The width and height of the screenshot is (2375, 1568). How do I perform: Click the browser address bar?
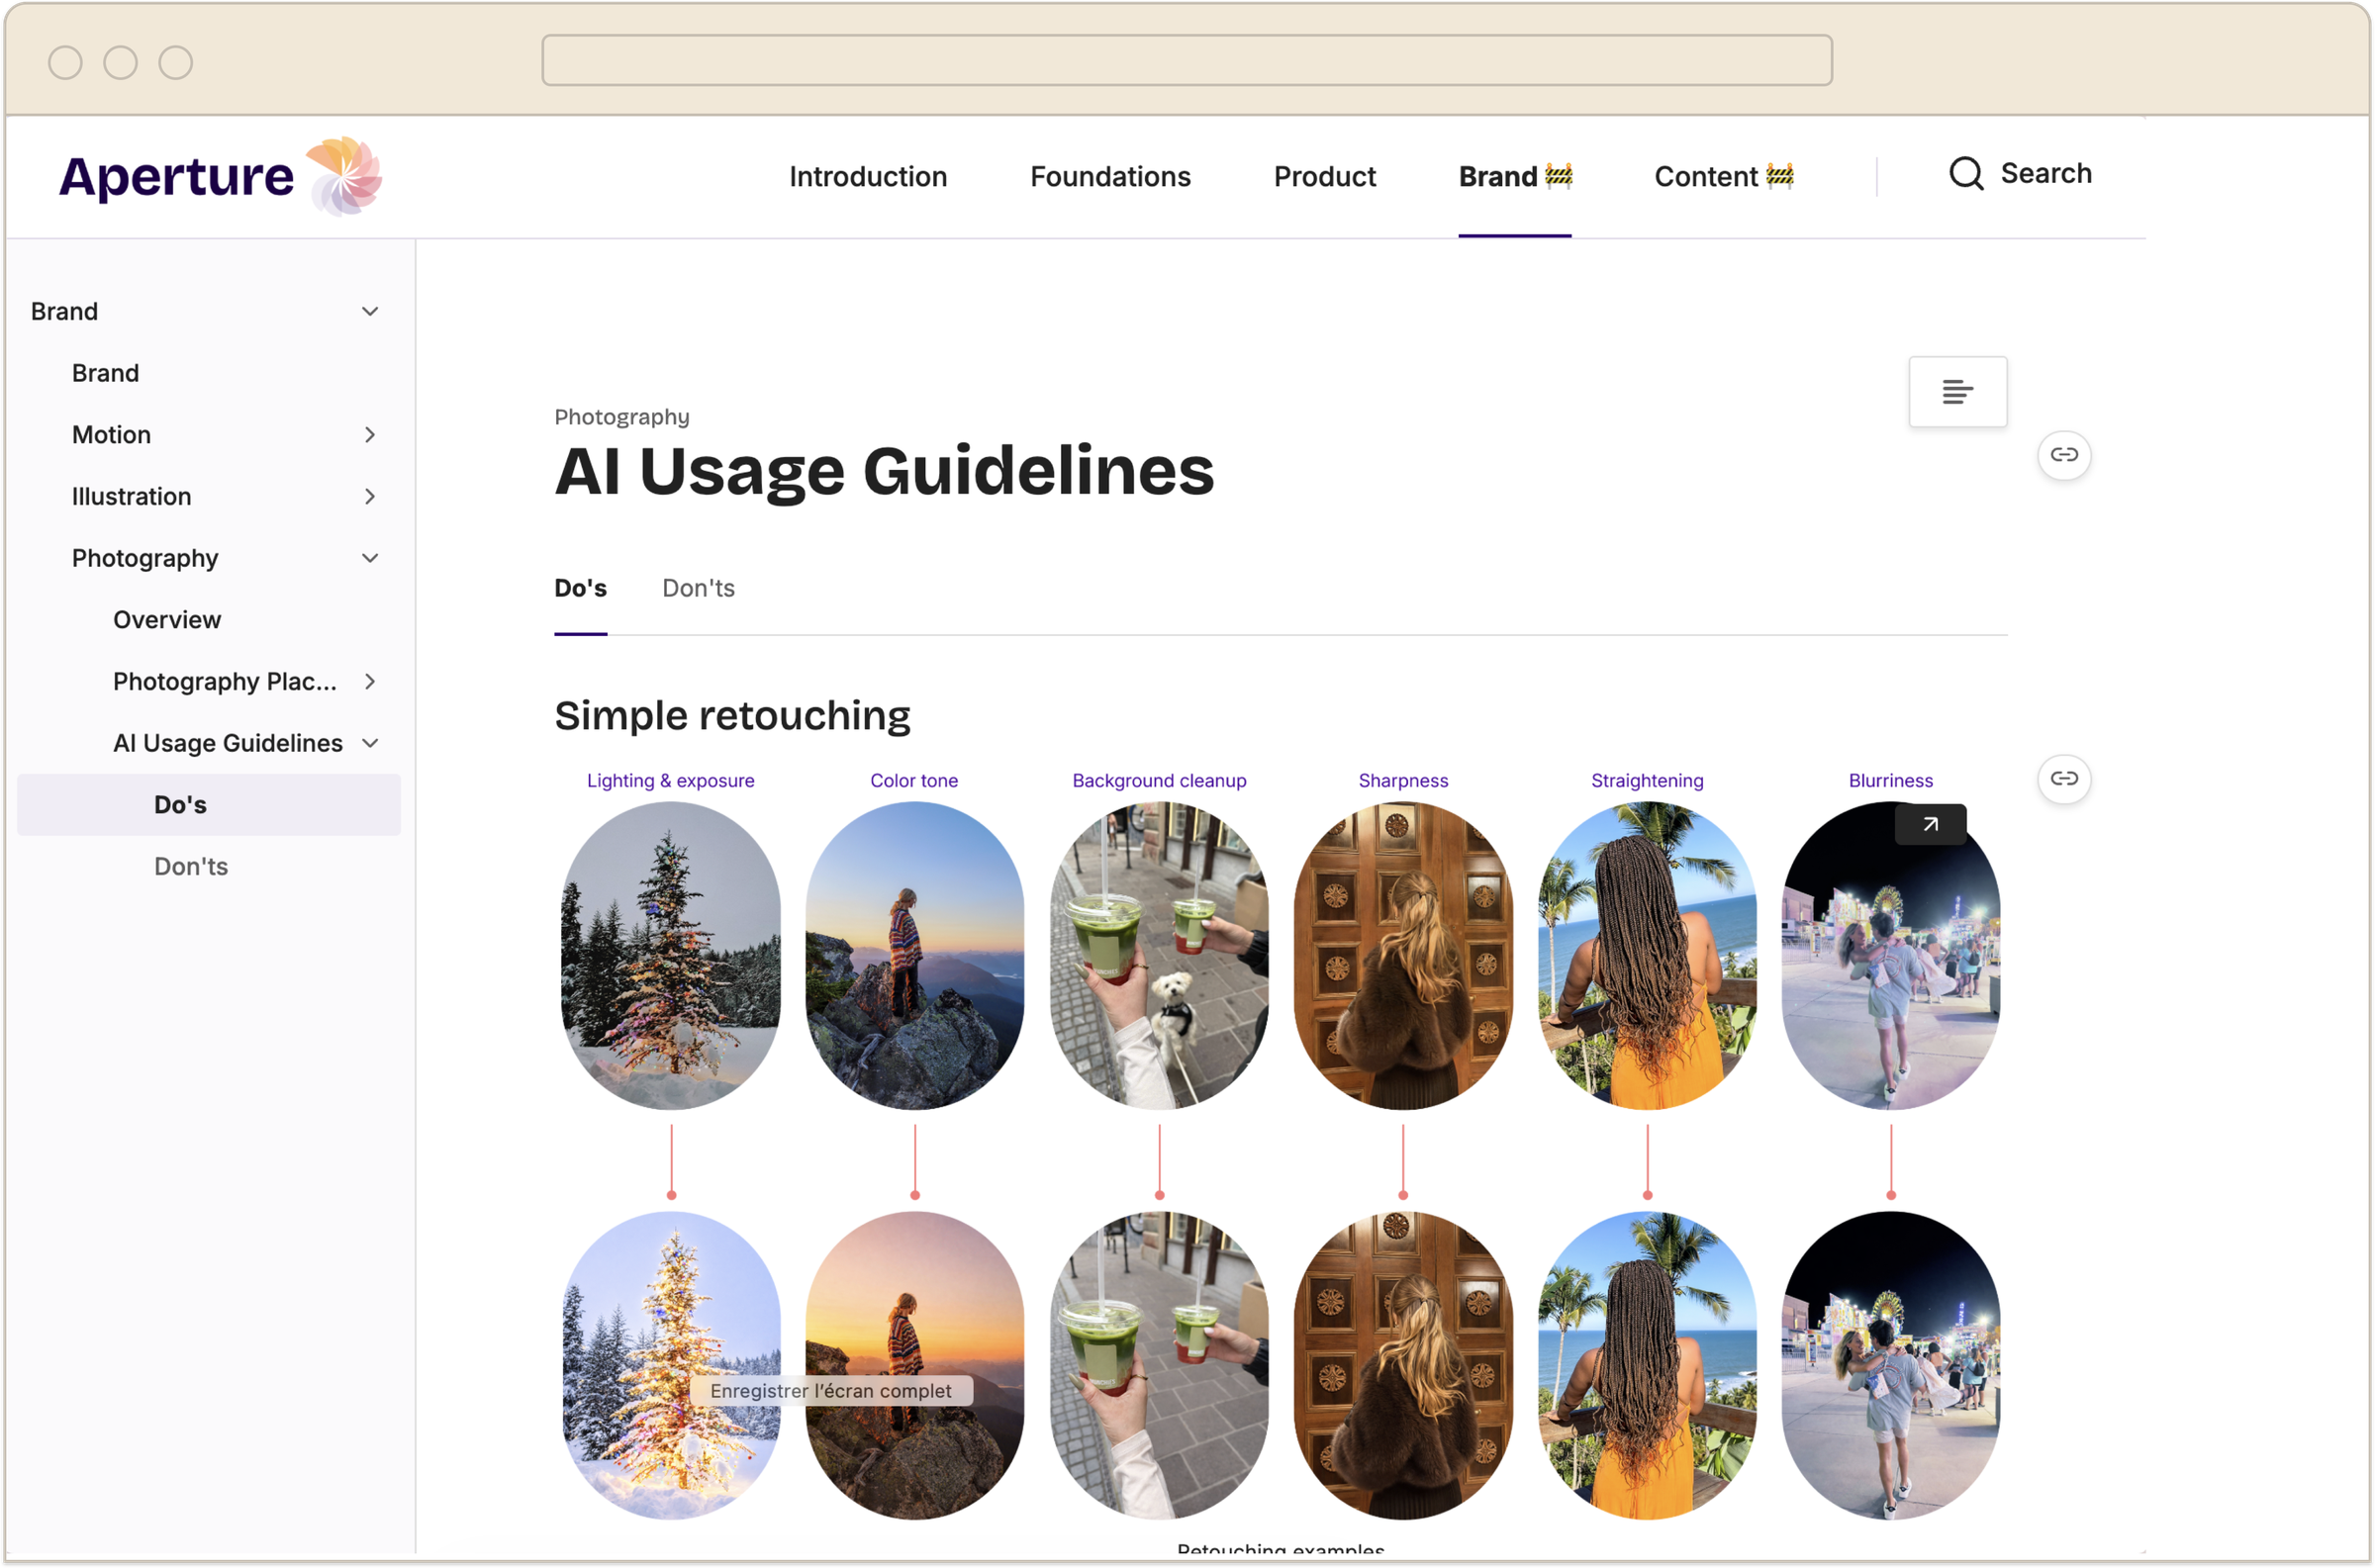pyautogui.click(x=1187, y=61)
